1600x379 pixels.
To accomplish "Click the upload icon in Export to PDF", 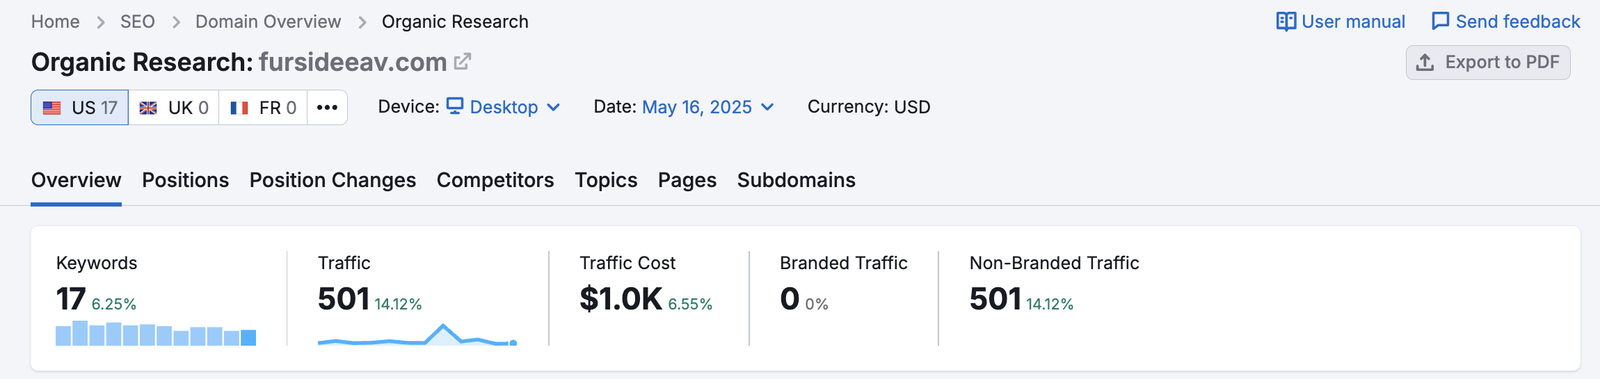I will pyautogui.click(x=1425, y=62).
